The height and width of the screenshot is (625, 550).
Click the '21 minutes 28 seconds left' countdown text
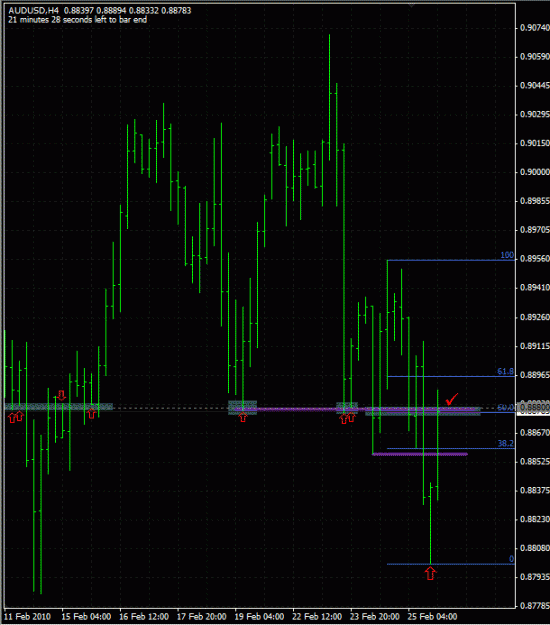(x=77, y=20)
